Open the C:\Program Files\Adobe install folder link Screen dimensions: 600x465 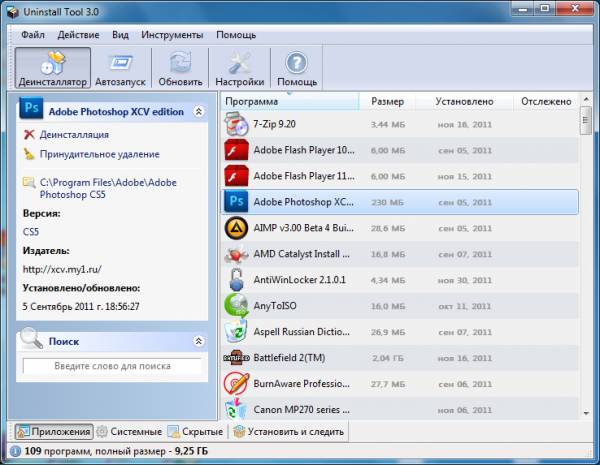pos(108,188)
